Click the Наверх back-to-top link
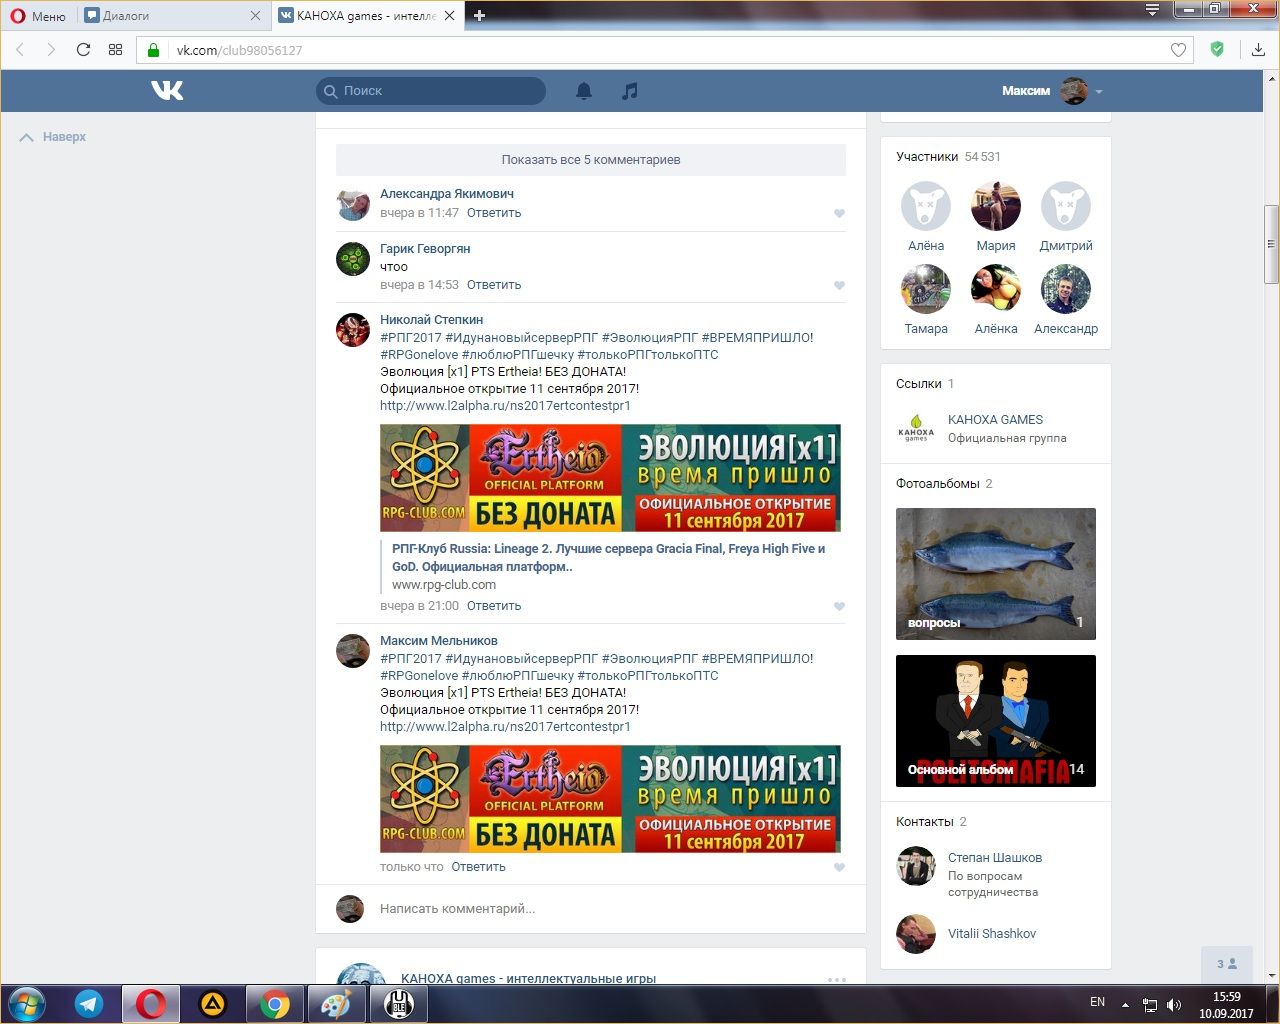 (53, 137)
